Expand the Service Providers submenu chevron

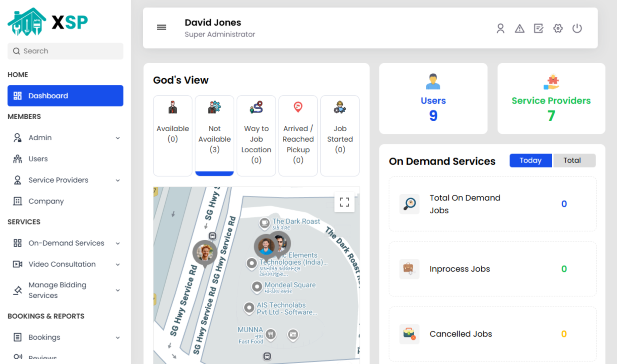coord(118,180)
